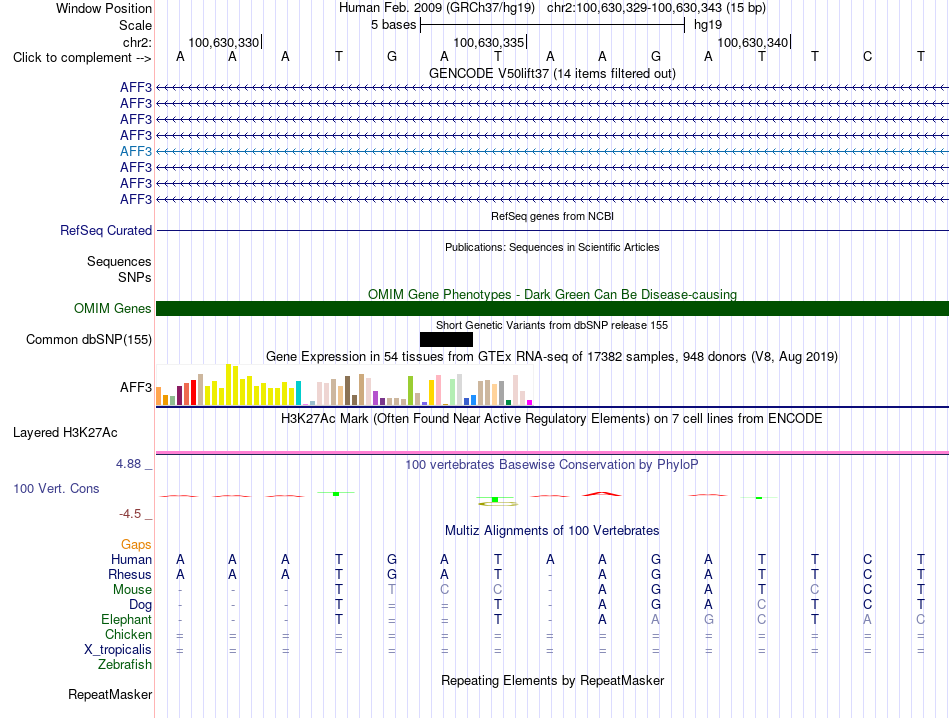Click 'RefSeq genes from NCBI' title
This screenshot has height=718, width=950.
coord(552,216)
